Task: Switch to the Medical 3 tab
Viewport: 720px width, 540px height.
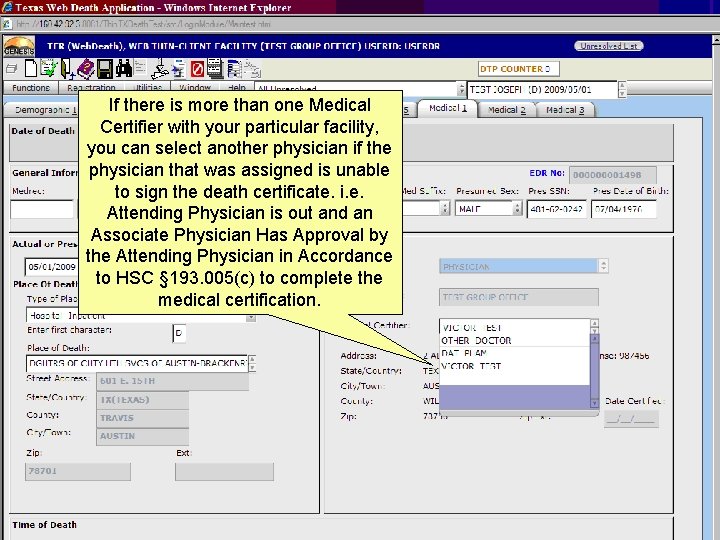Action: click(x=565, y=110)
